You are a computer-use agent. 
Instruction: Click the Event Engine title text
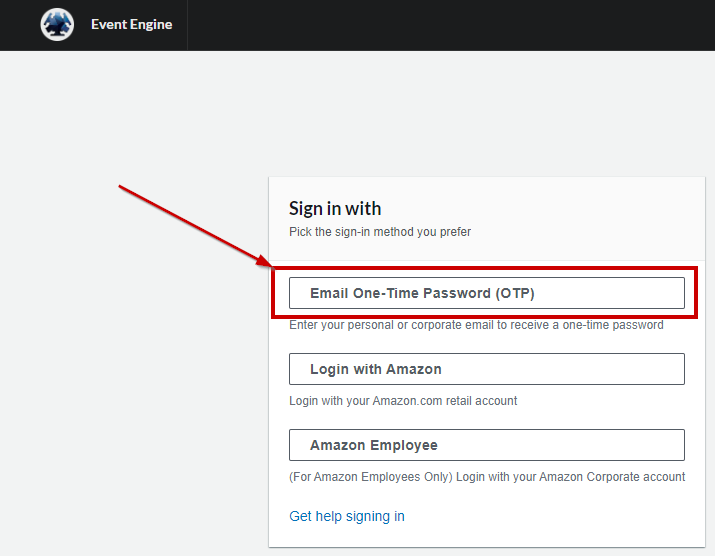point(131,25)
